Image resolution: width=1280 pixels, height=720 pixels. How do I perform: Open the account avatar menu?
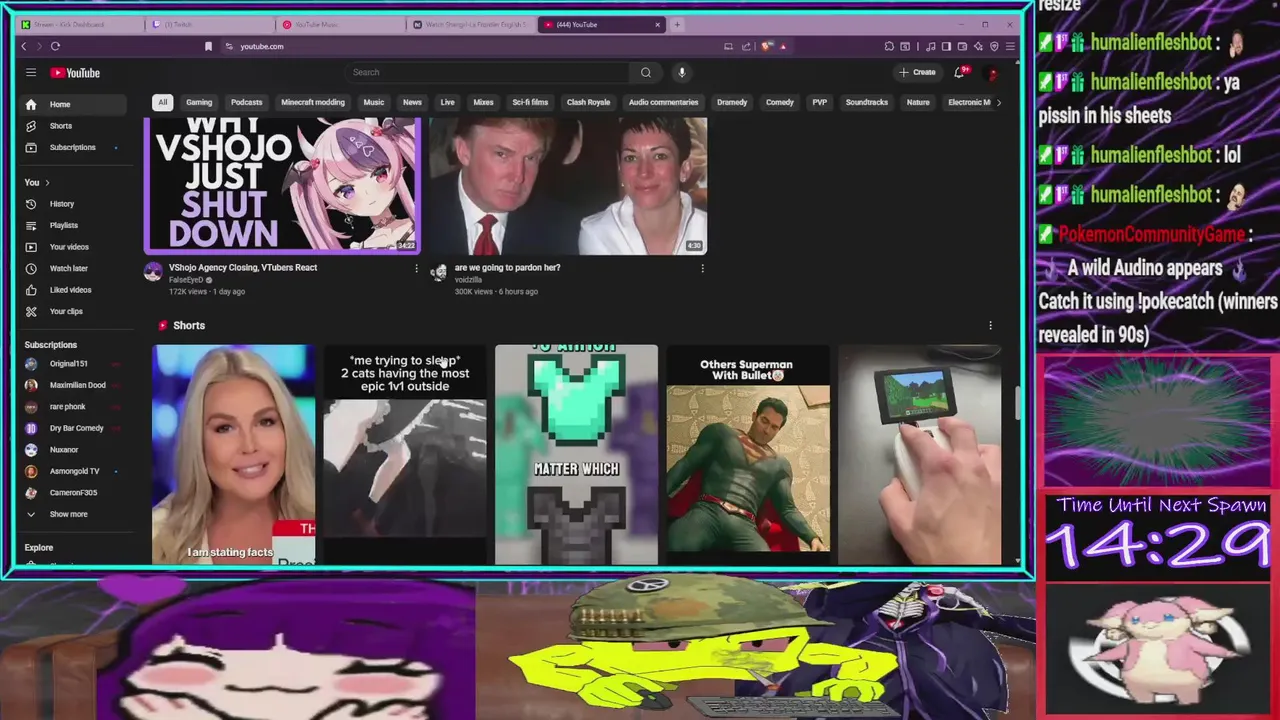pyautogui.click(x=993, y=72)
